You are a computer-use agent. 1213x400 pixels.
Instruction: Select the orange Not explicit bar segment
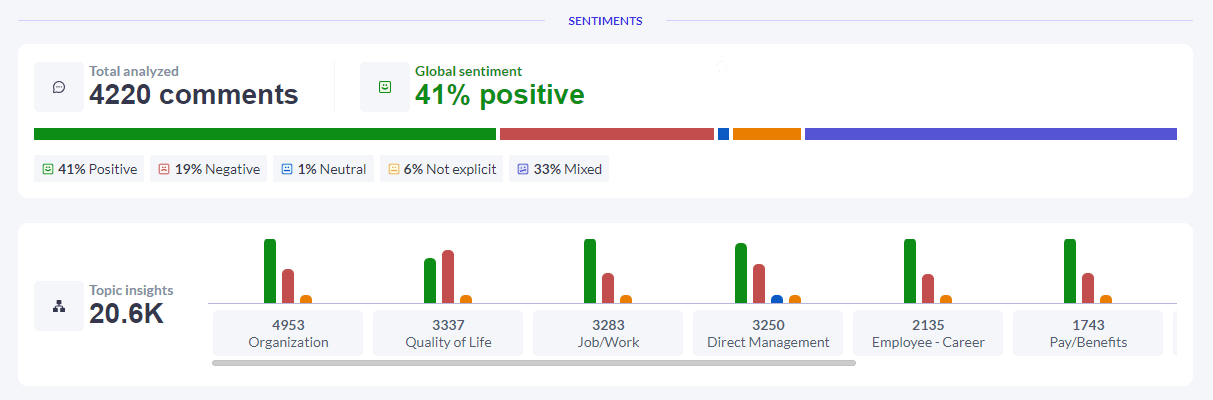[767, 134]
